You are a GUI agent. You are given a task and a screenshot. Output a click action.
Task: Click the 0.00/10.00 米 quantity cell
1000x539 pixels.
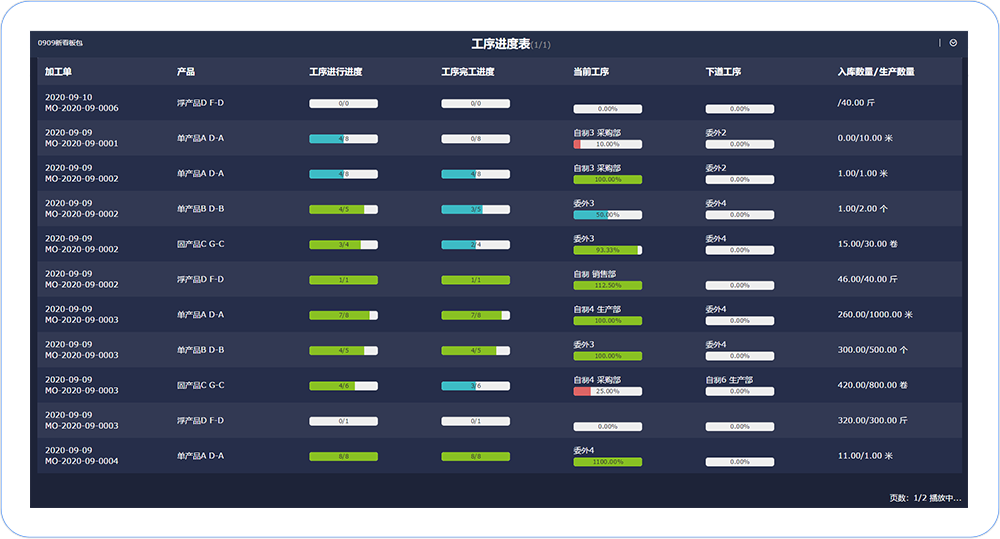(x=865, y=138)
